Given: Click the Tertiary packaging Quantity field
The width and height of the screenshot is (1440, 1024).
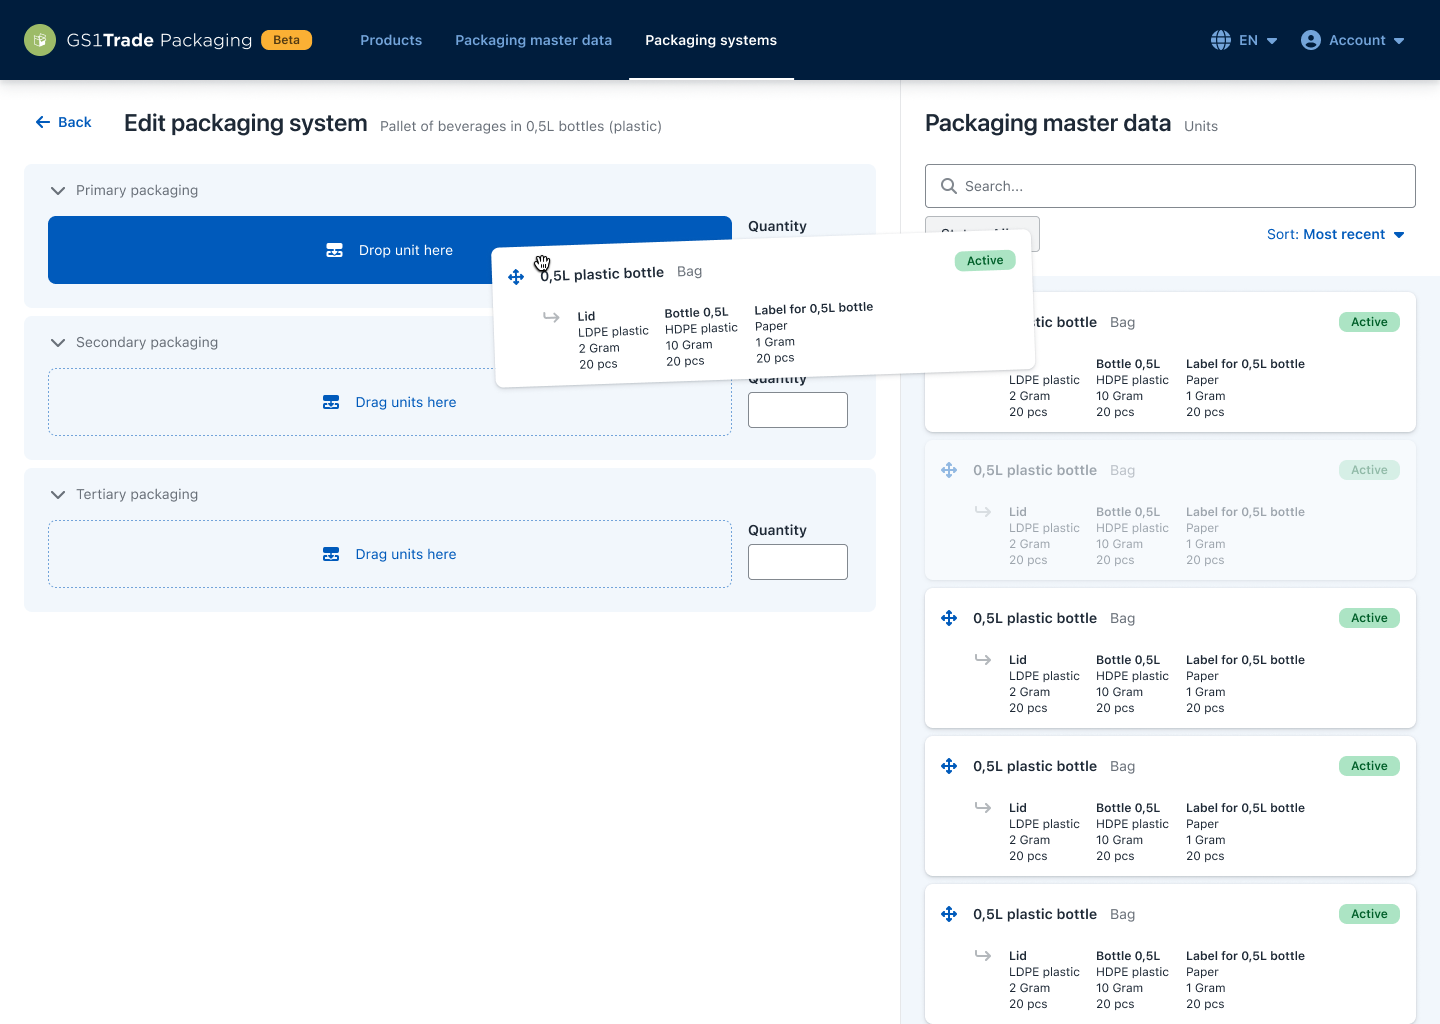Looking at the screenshot, I should click(x=797, y=562).
